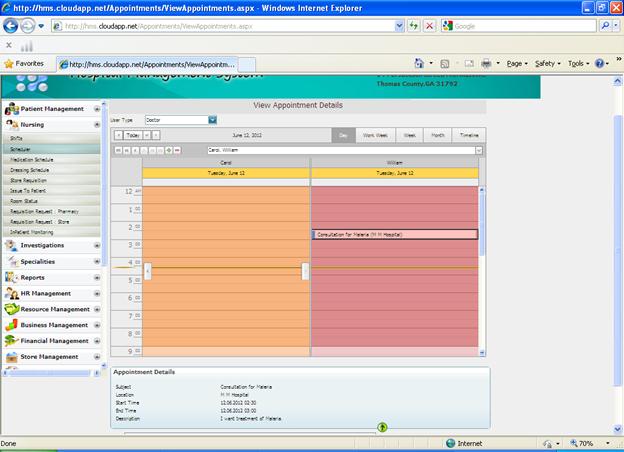Click the Investigations microscope icon
Screen dimensions: 624x452
click(x=12, y=245)
